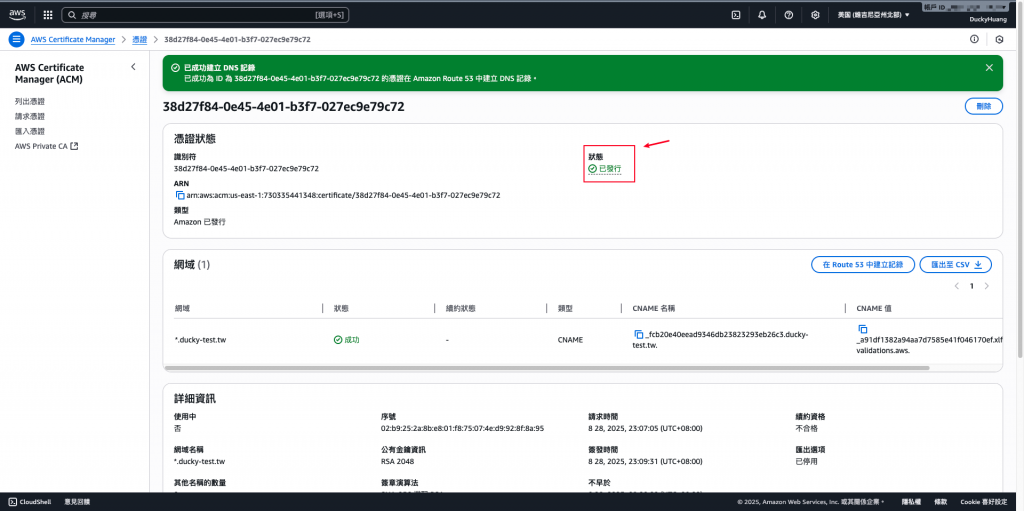
Task: Click the AWS Certificate Manager breadcrumb
Action: (73, 39)
